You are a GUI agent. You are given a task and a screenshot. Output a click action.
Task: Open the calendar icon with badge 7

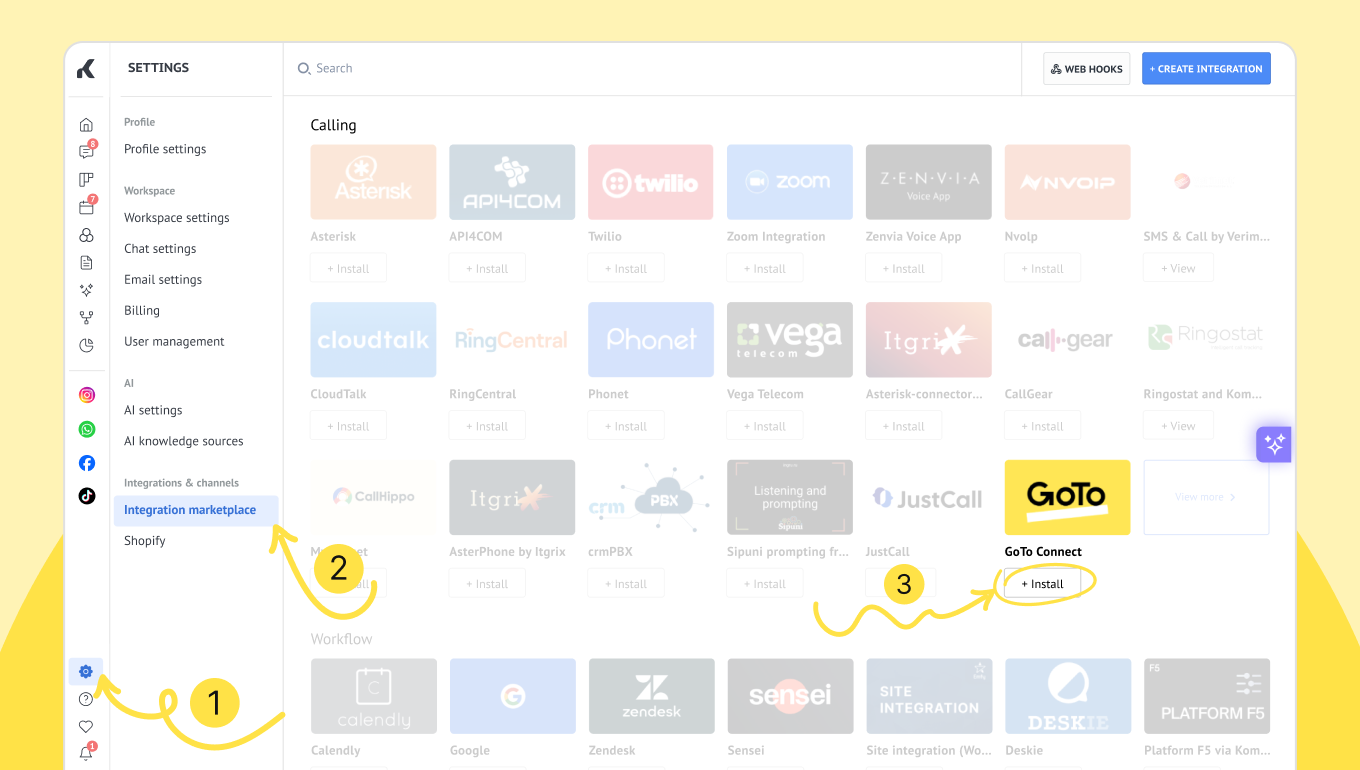click(86, 207)
